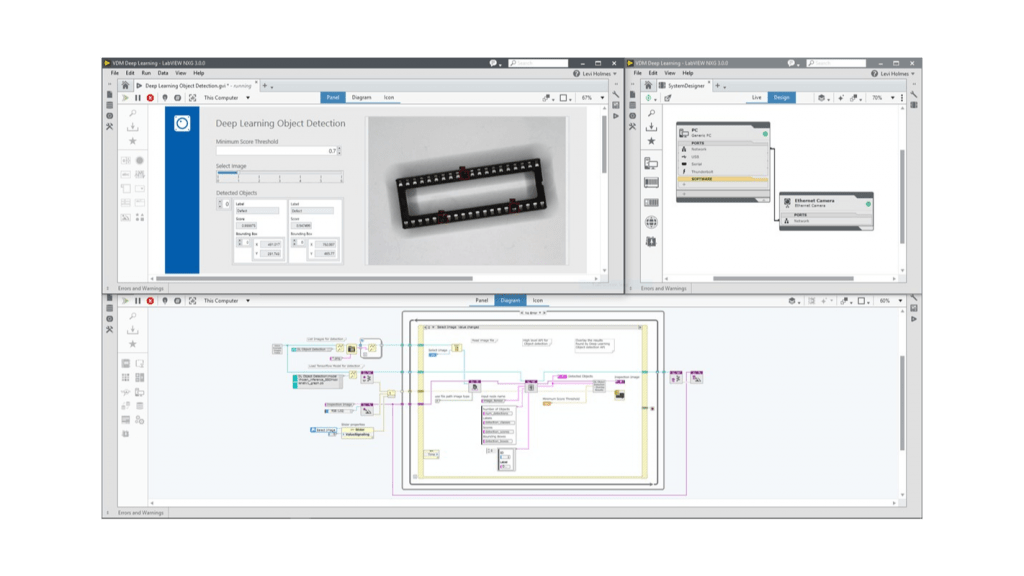Open the View menu

[181, 73]
